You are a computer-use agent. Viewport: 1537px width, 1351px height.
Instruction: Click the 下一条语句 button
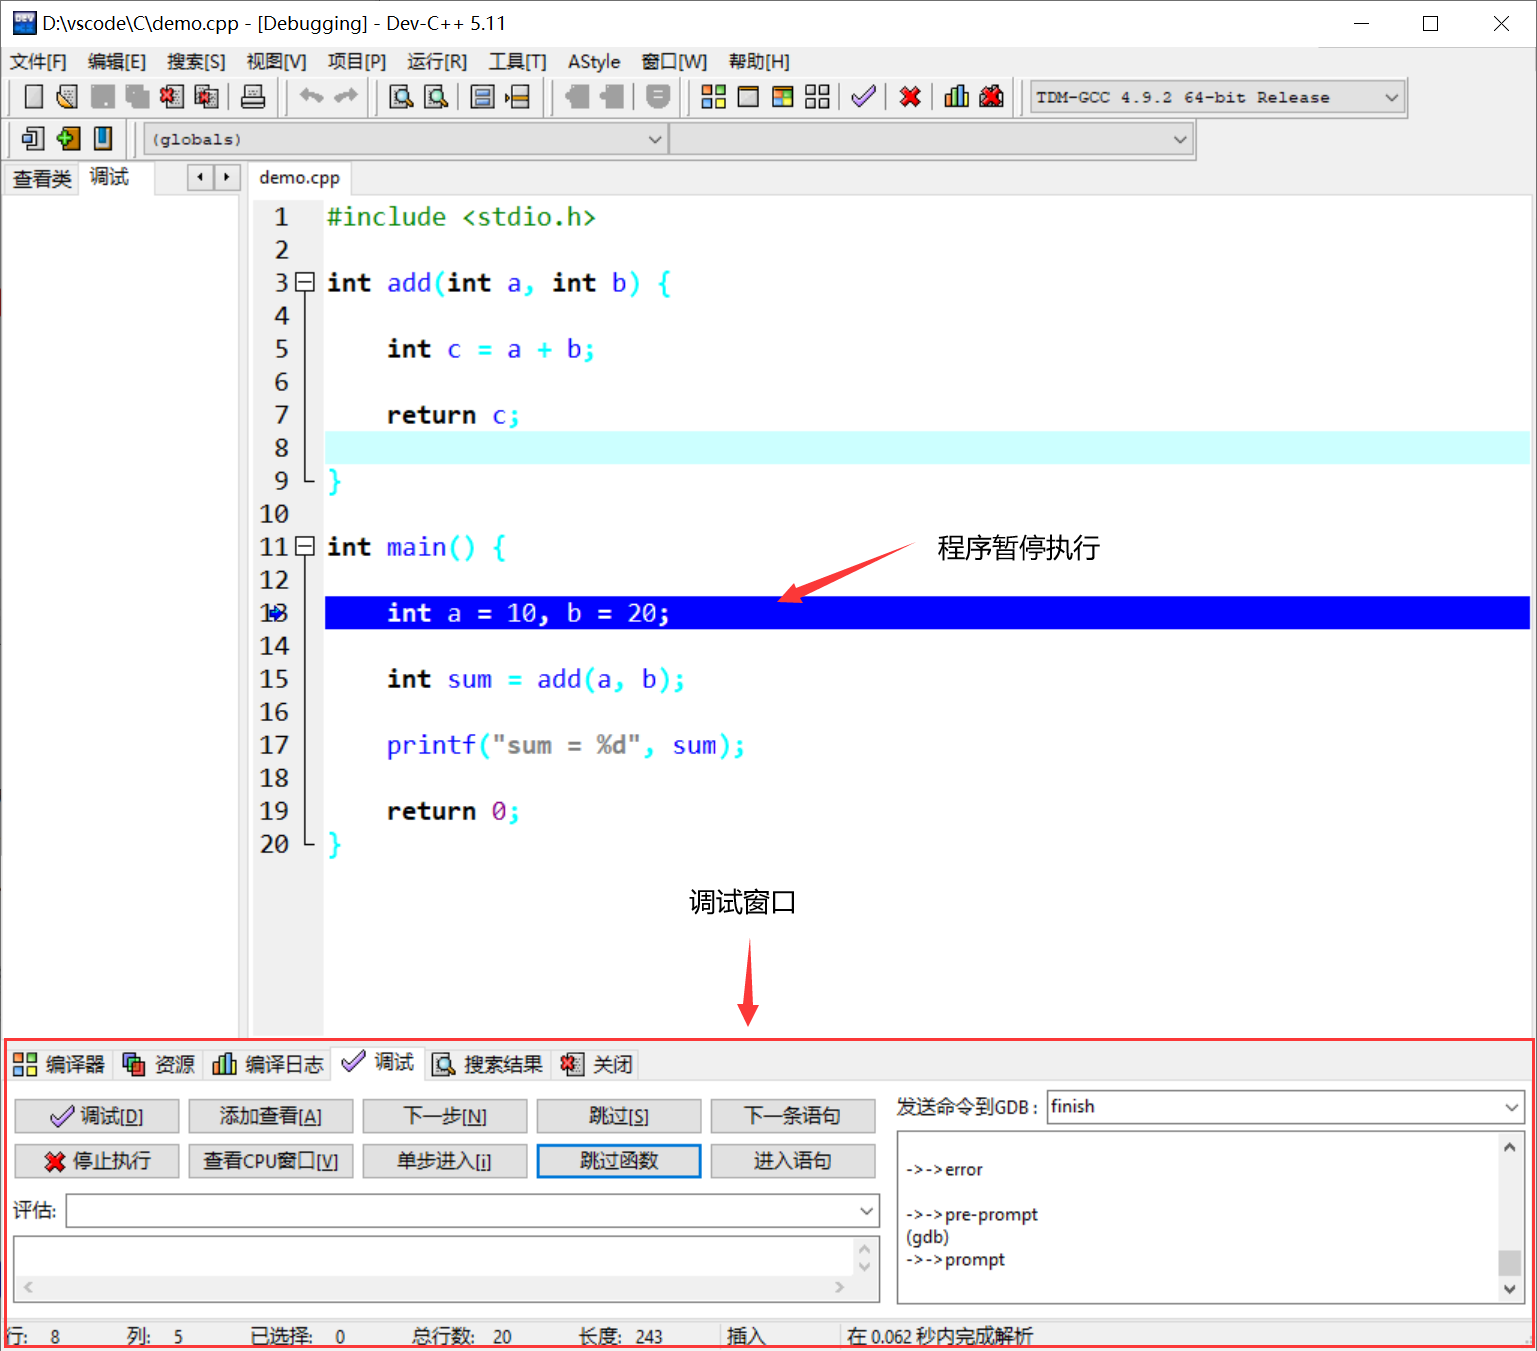click(x=793, y=1116)
